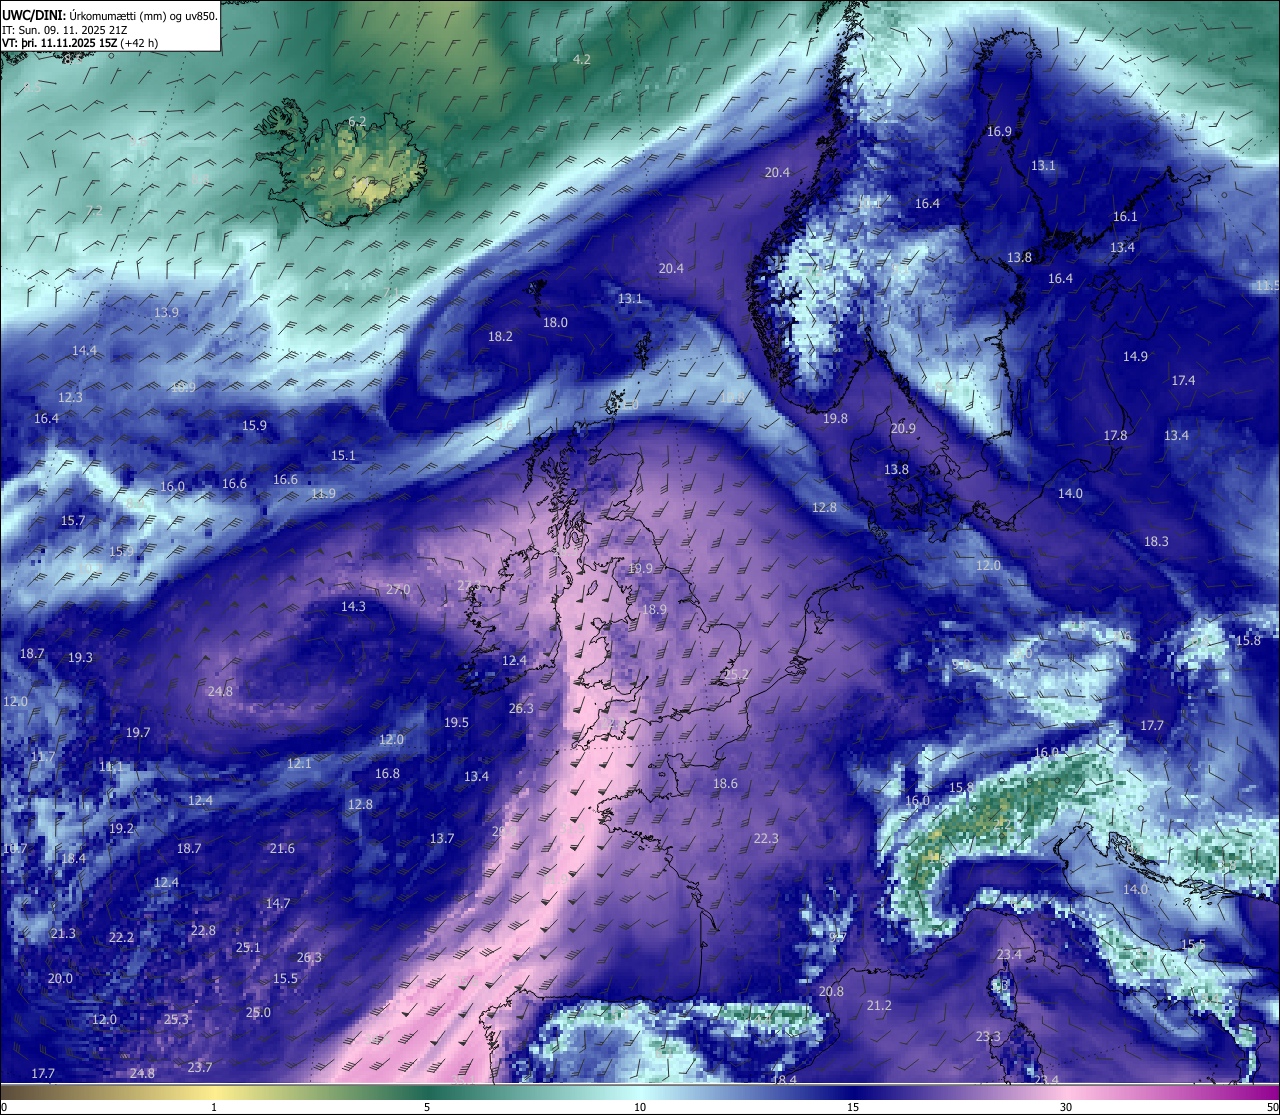The height and width of the screenshot is (1115, 1280).
Task: Click the value 25.3 map label
Action: point(176,1019)
